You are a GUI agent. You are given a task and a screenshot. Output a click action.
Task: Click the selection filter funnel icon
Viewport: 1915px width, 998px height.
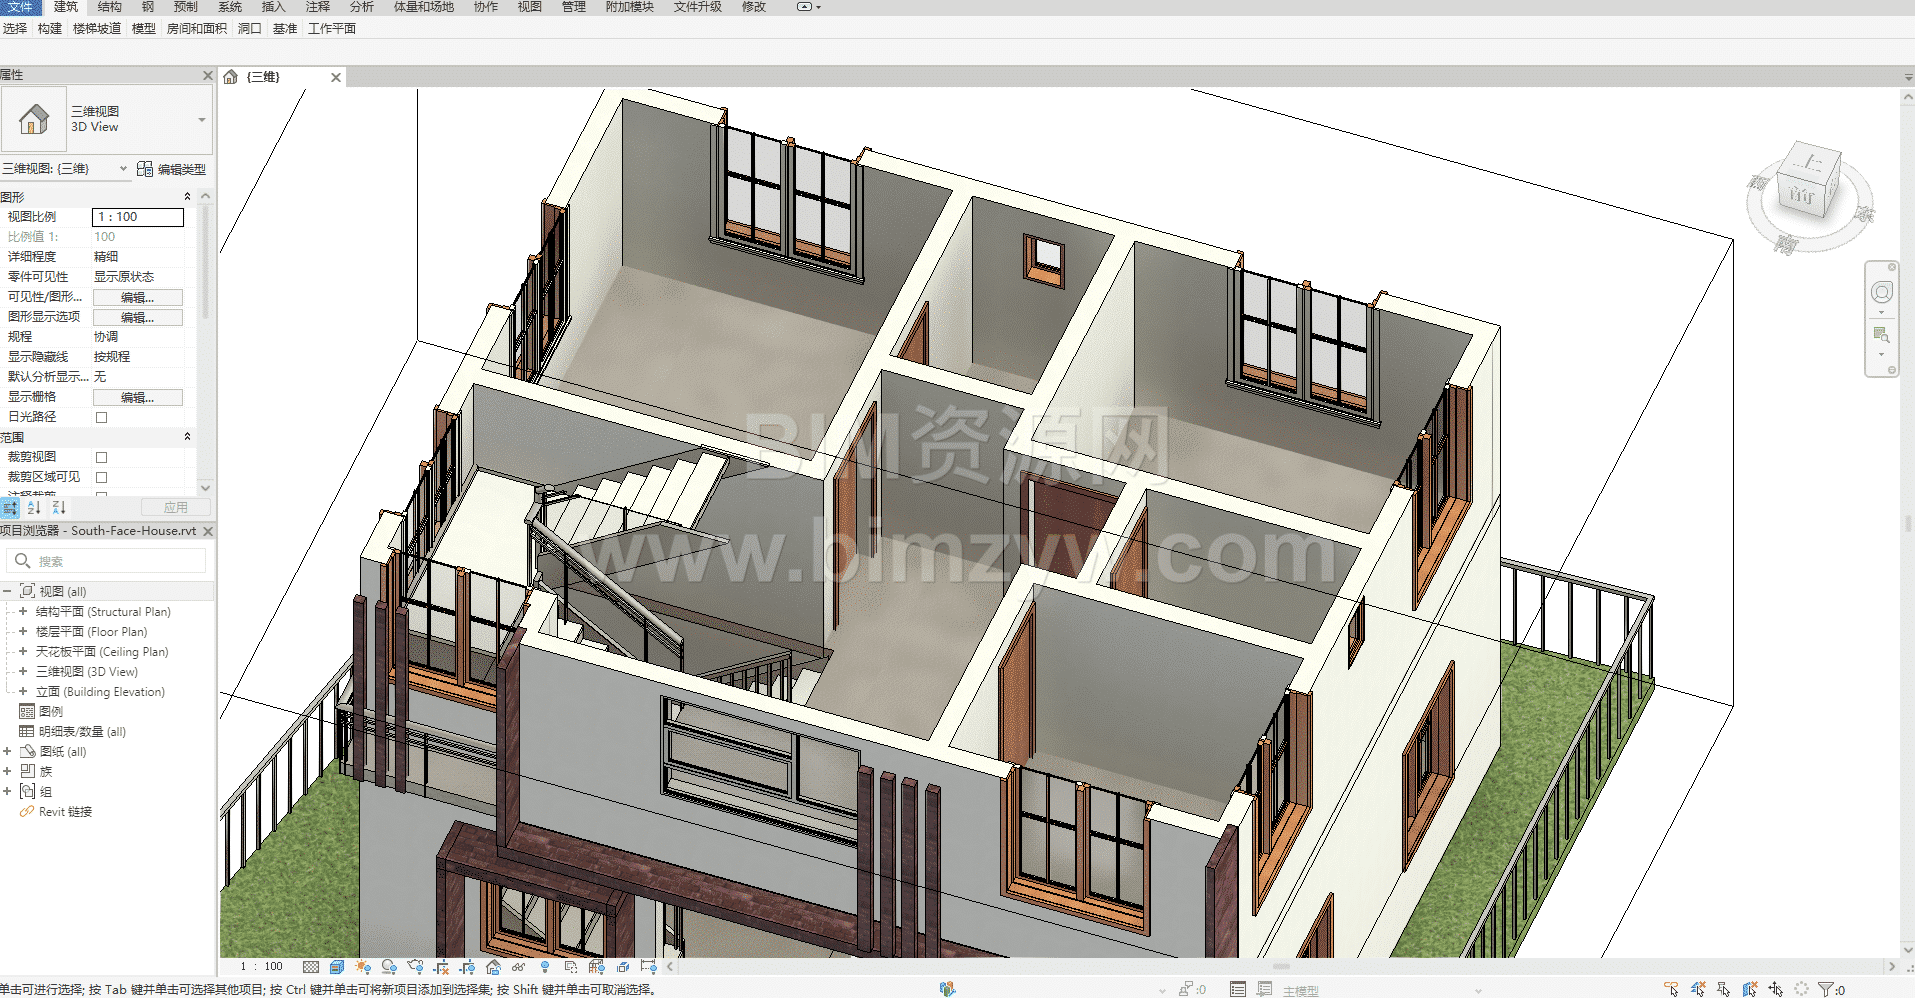[x=1826, y=989]
